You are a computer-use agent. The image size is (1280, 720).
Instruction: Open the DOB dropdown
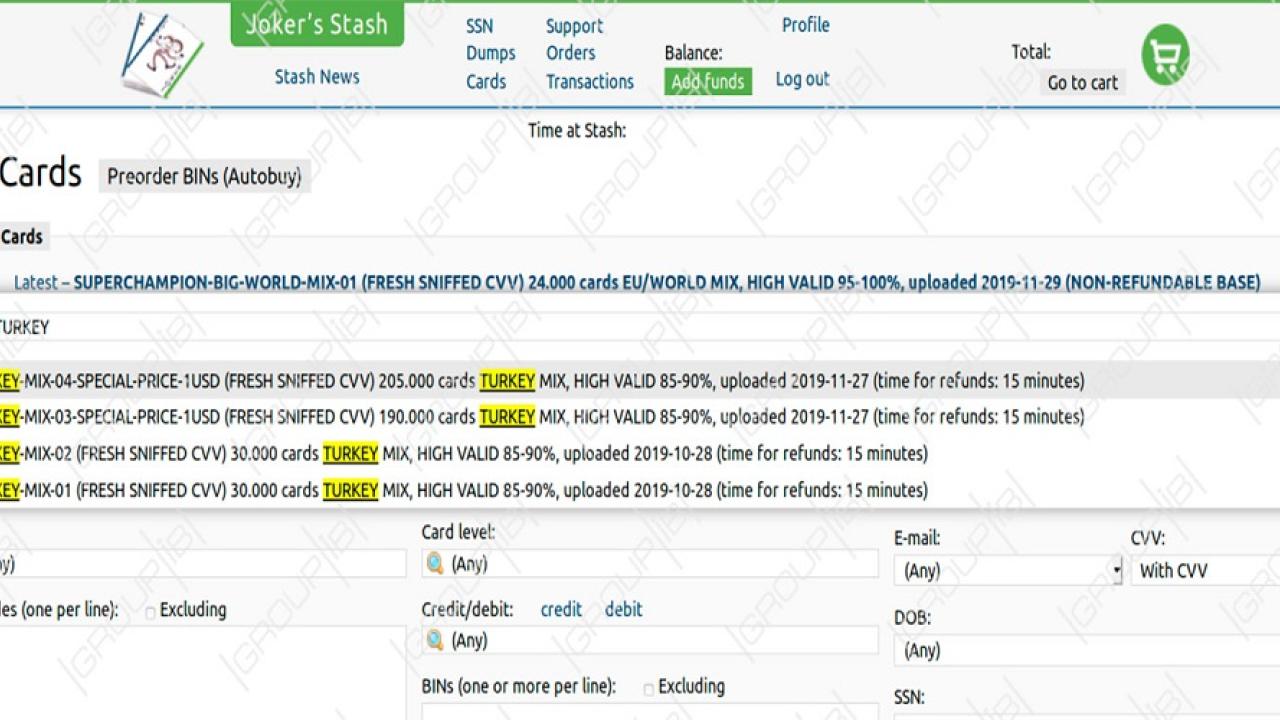click(x=1087, y=651)
